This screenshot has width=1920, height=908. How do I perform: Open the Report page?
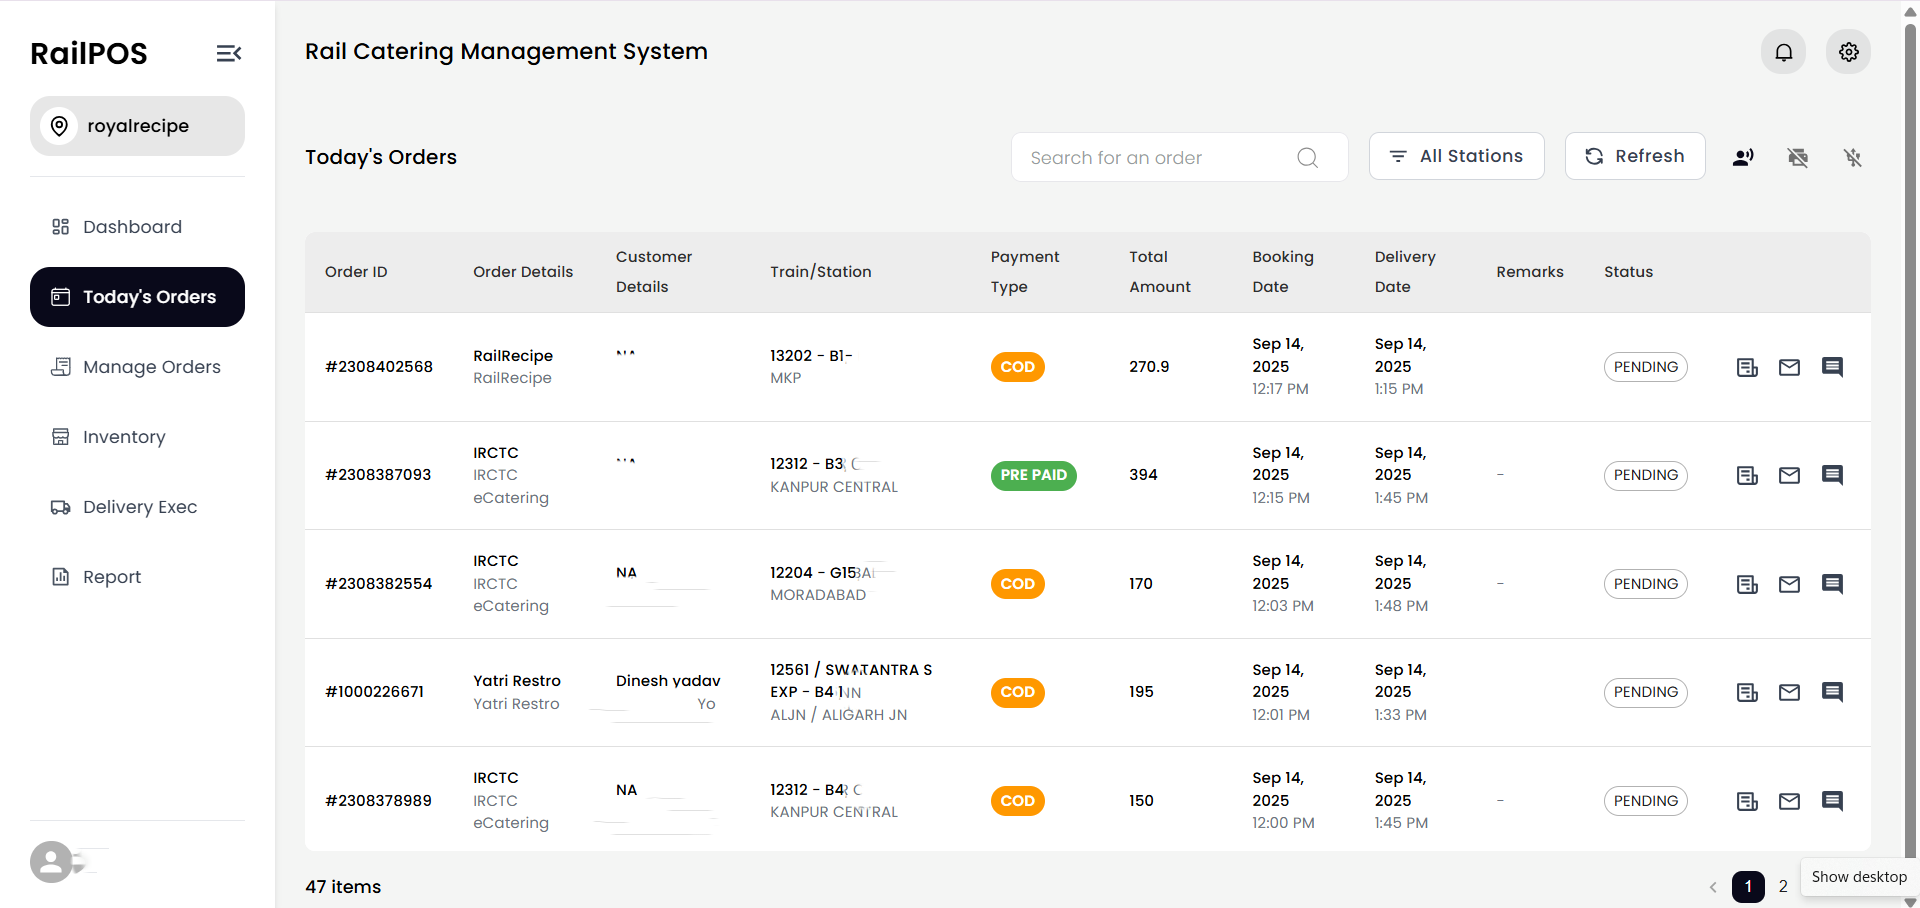coord(111,577)
